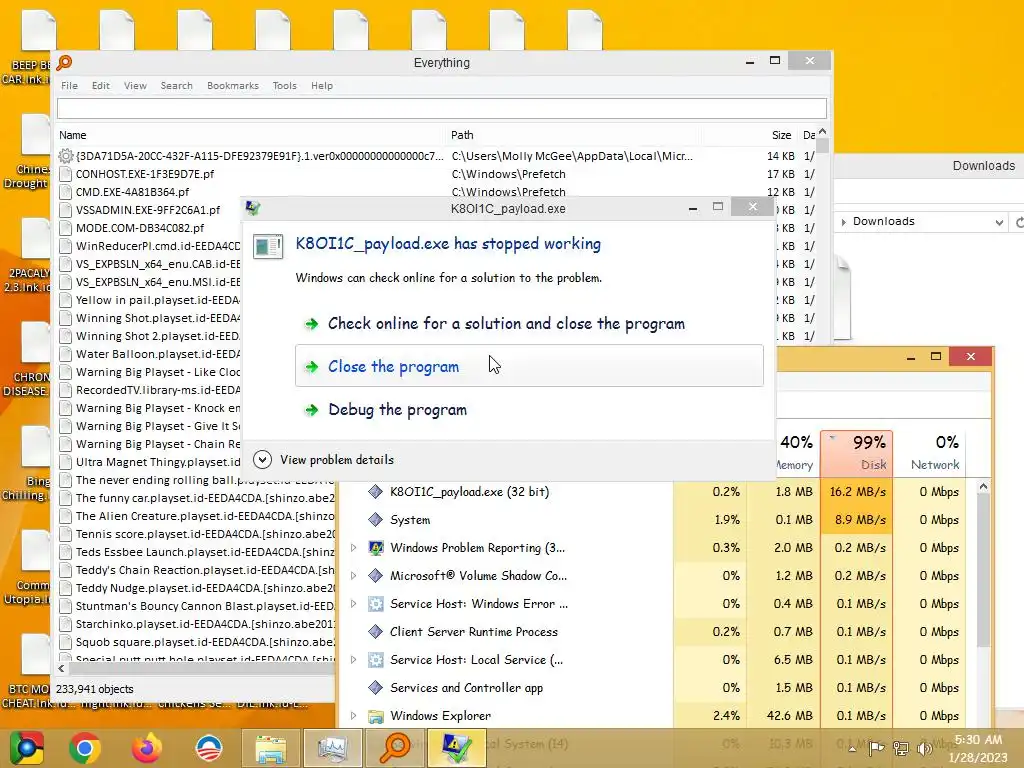The image size is (1024, 768).
Task: Open the Search menu in Everything
Action: tap(176, 86)
